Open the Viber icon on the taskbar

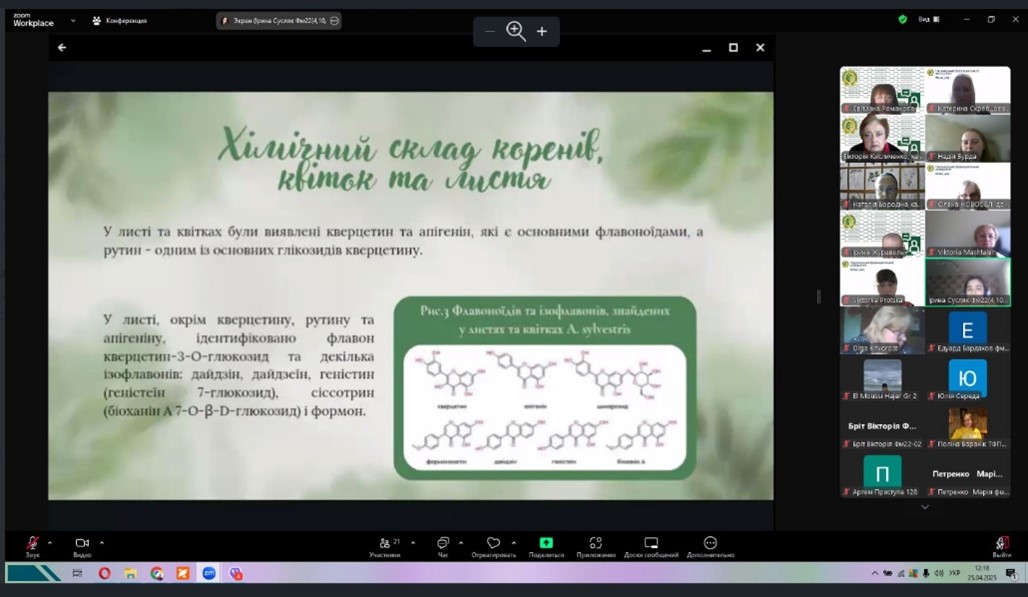pos(236,573)
